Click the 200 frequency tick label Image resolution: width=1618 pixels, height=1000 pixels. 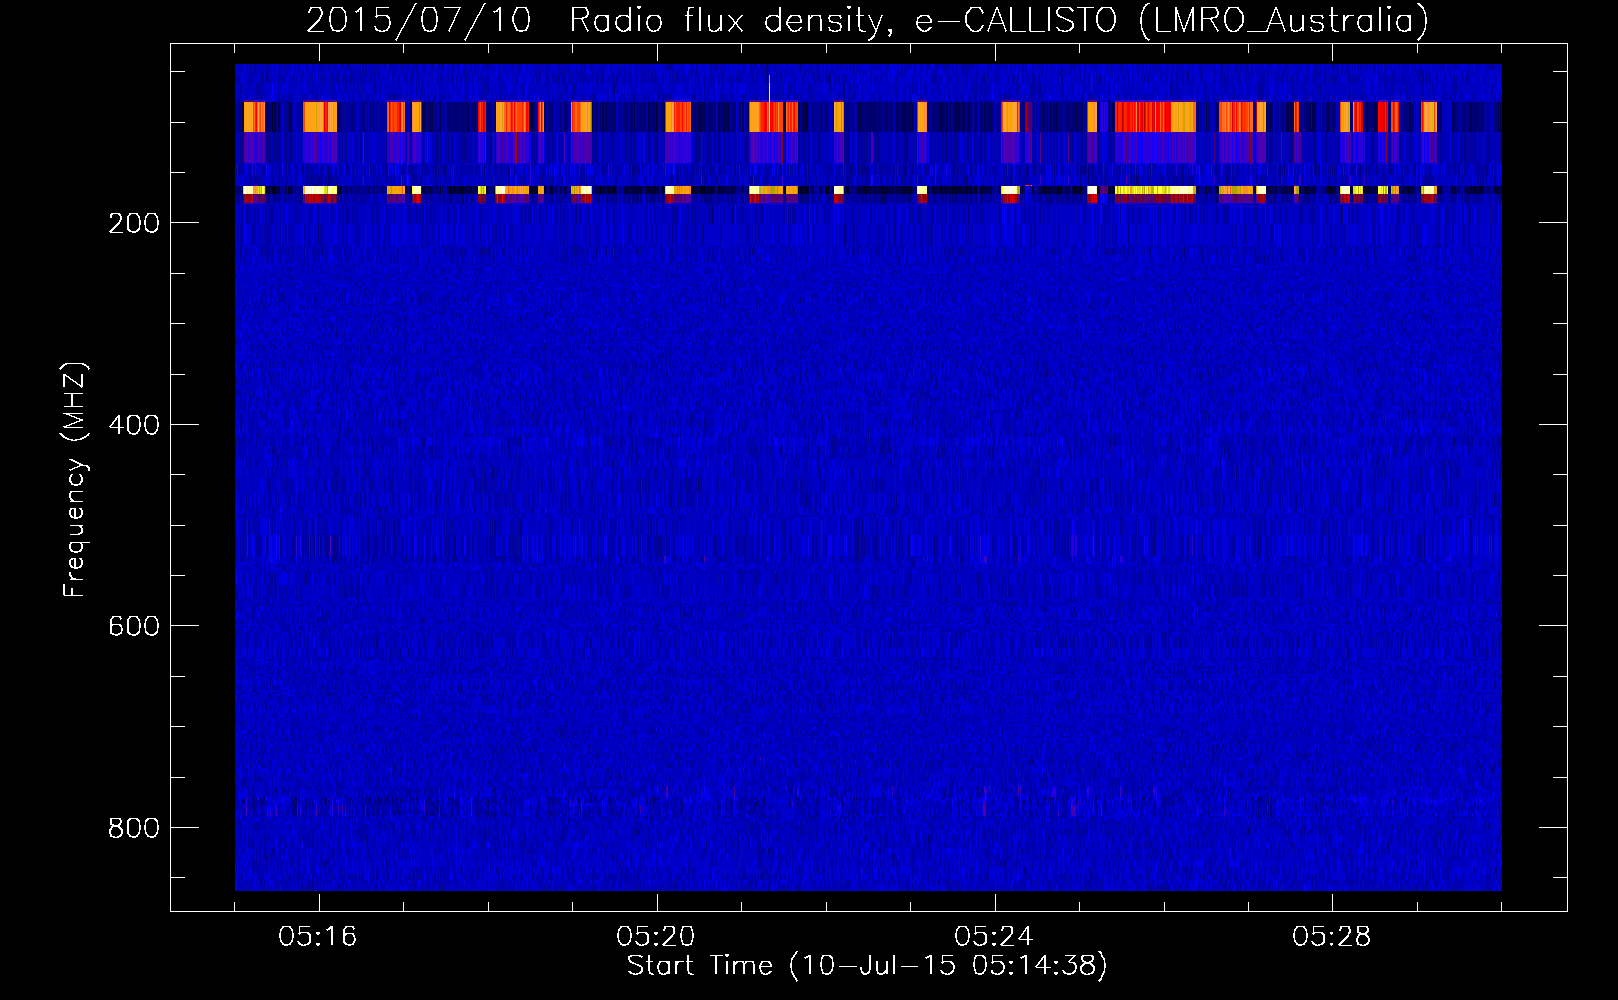click(133, 223)
